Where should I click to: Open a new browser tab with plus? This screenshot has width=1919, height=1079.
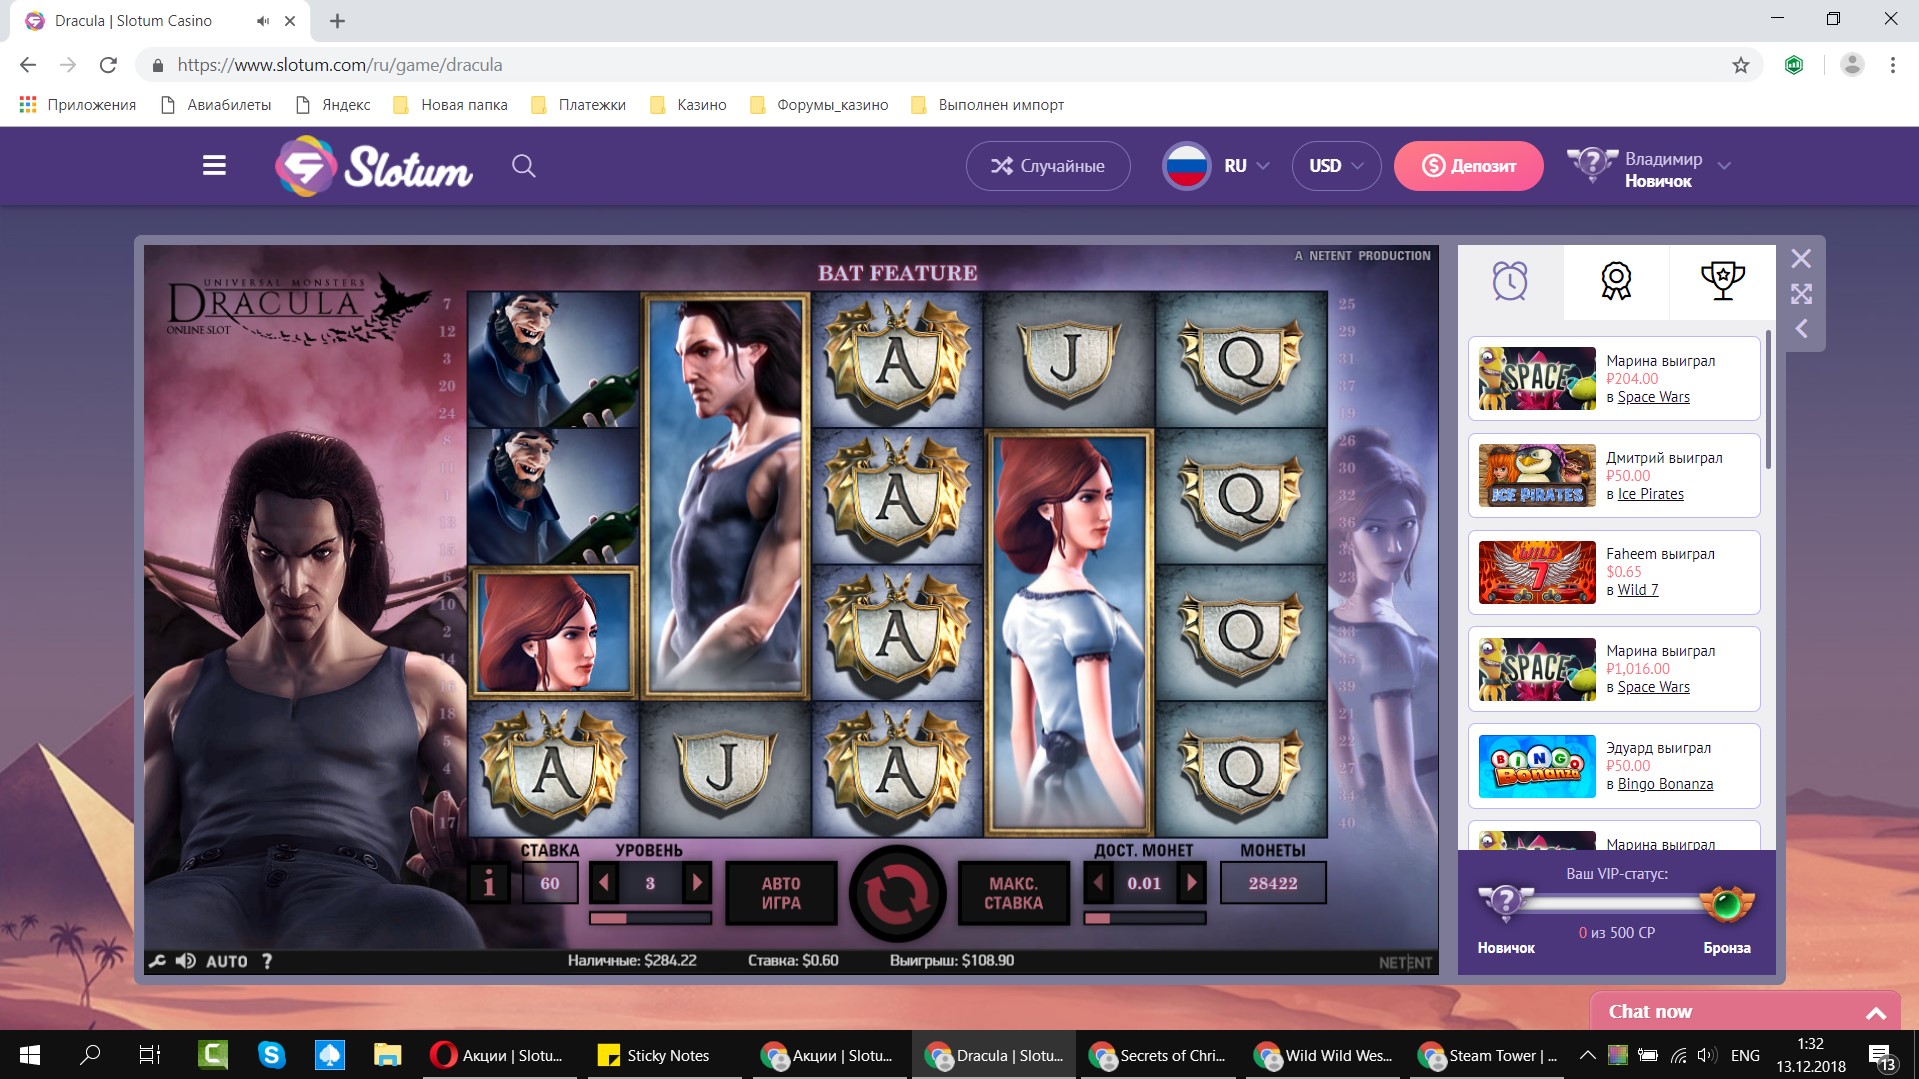point(338,21)
